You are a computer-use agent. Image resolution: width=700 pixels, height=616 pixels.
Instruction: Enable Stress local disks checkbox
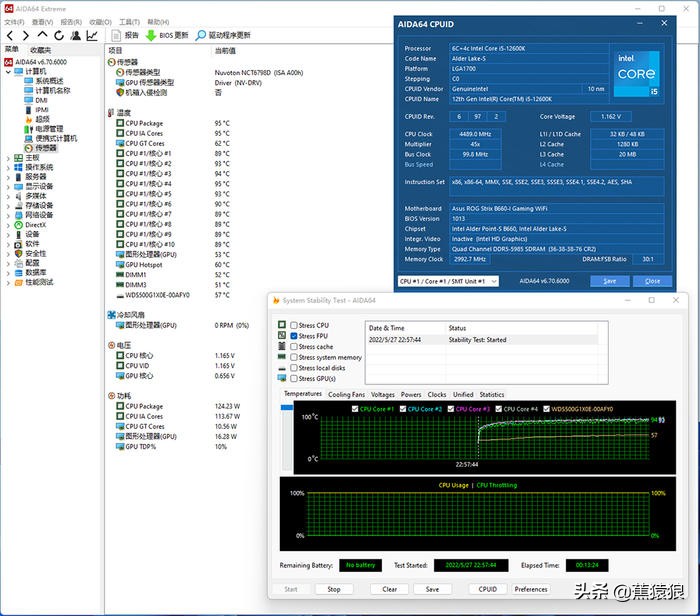pos(294,368)
